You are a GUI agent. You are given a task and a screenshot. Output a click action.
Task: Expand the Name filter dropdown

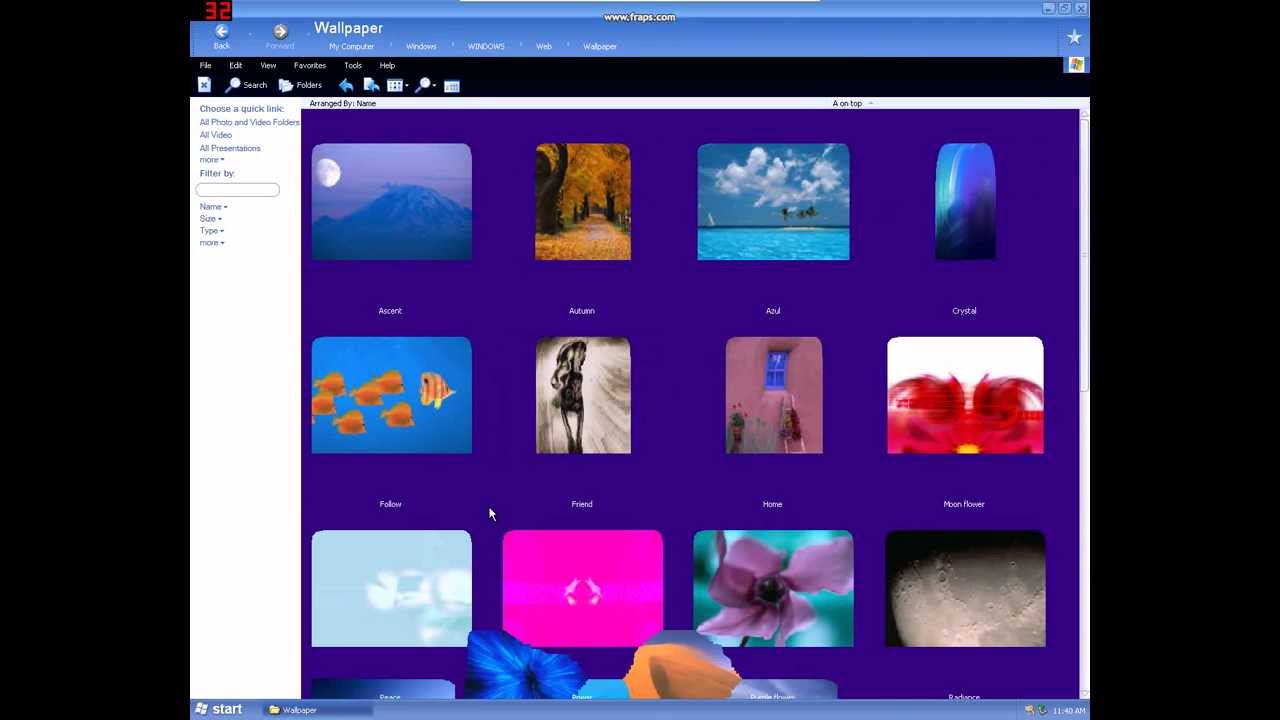coord(213,206)
